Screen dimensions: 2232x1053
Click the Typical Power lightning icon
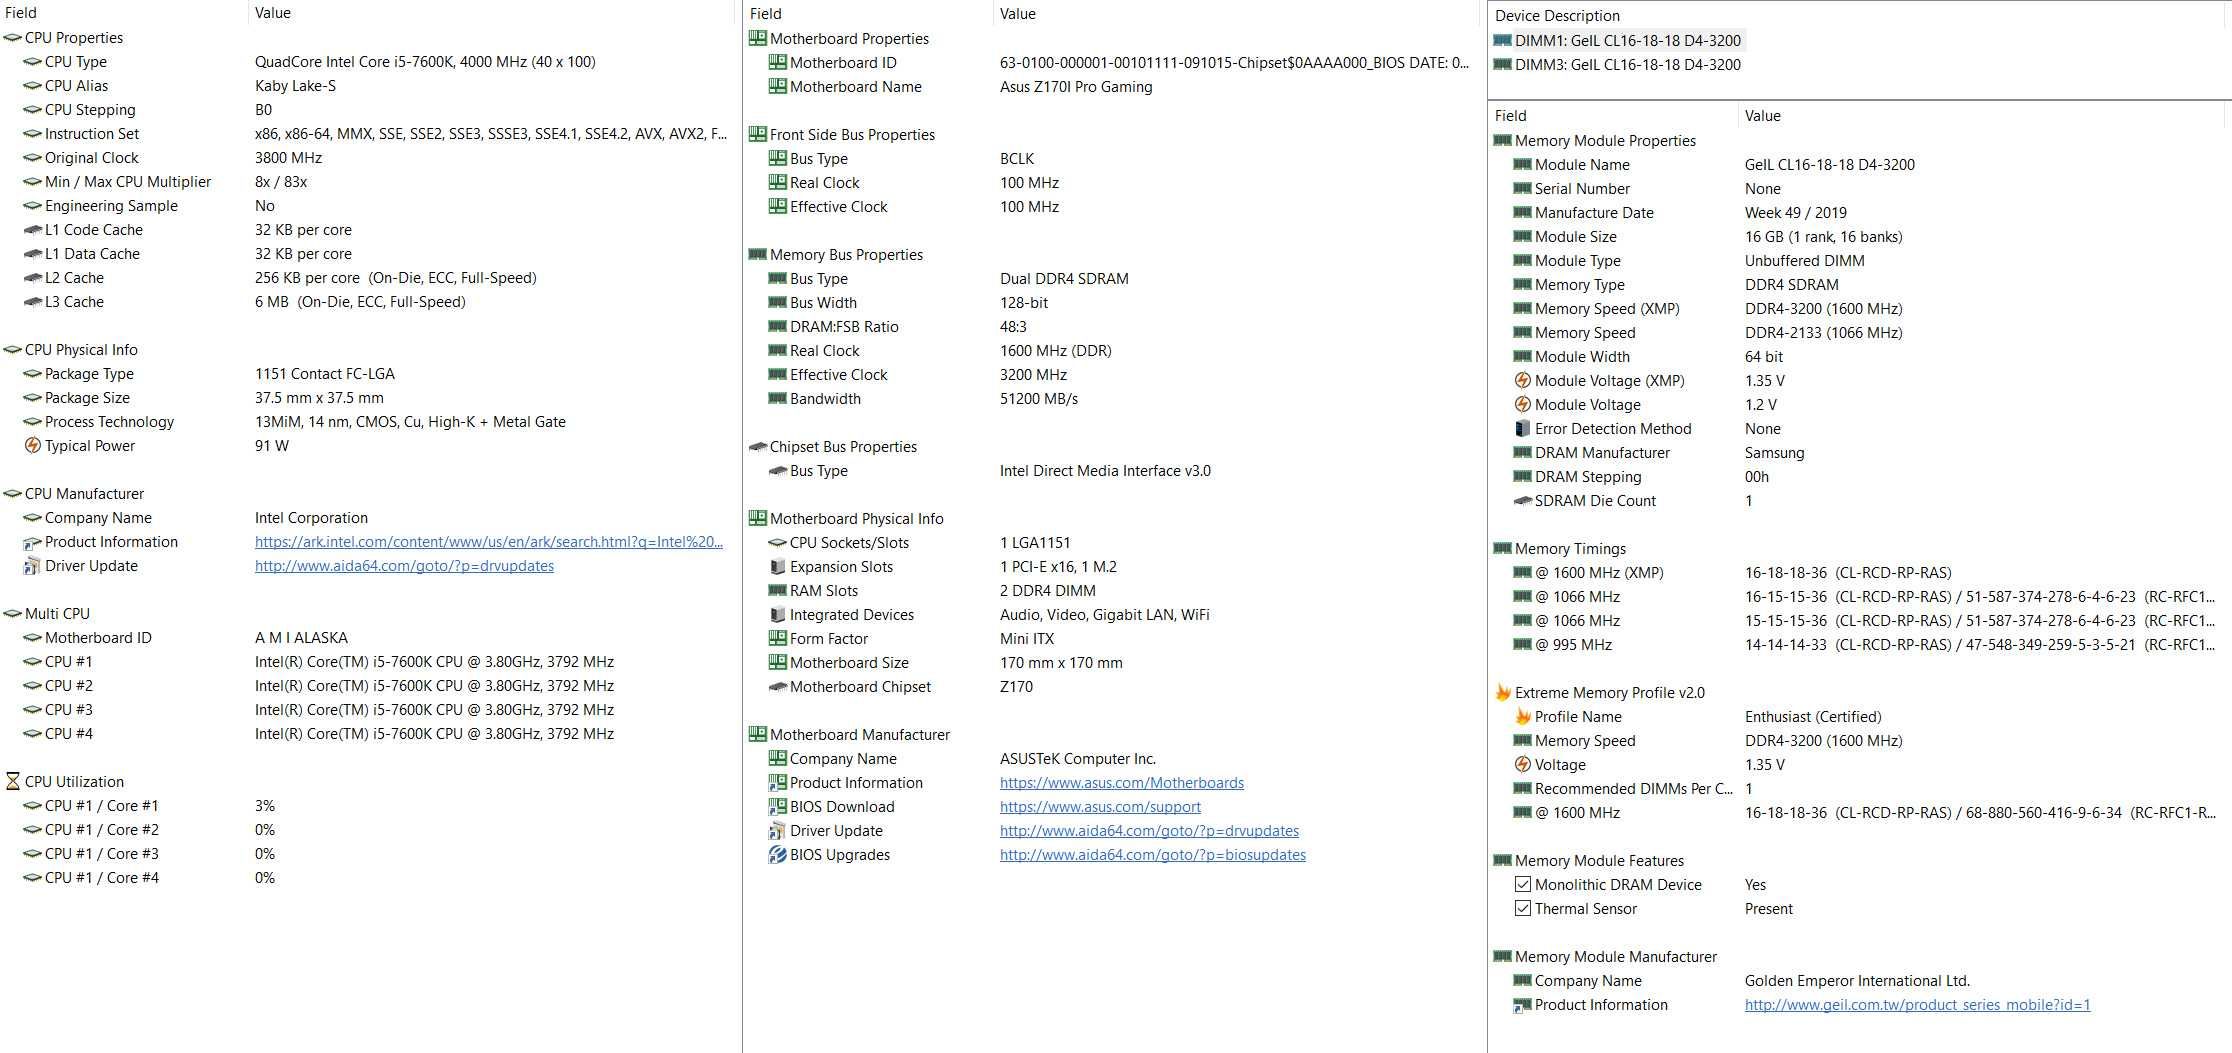click(32, 446)
